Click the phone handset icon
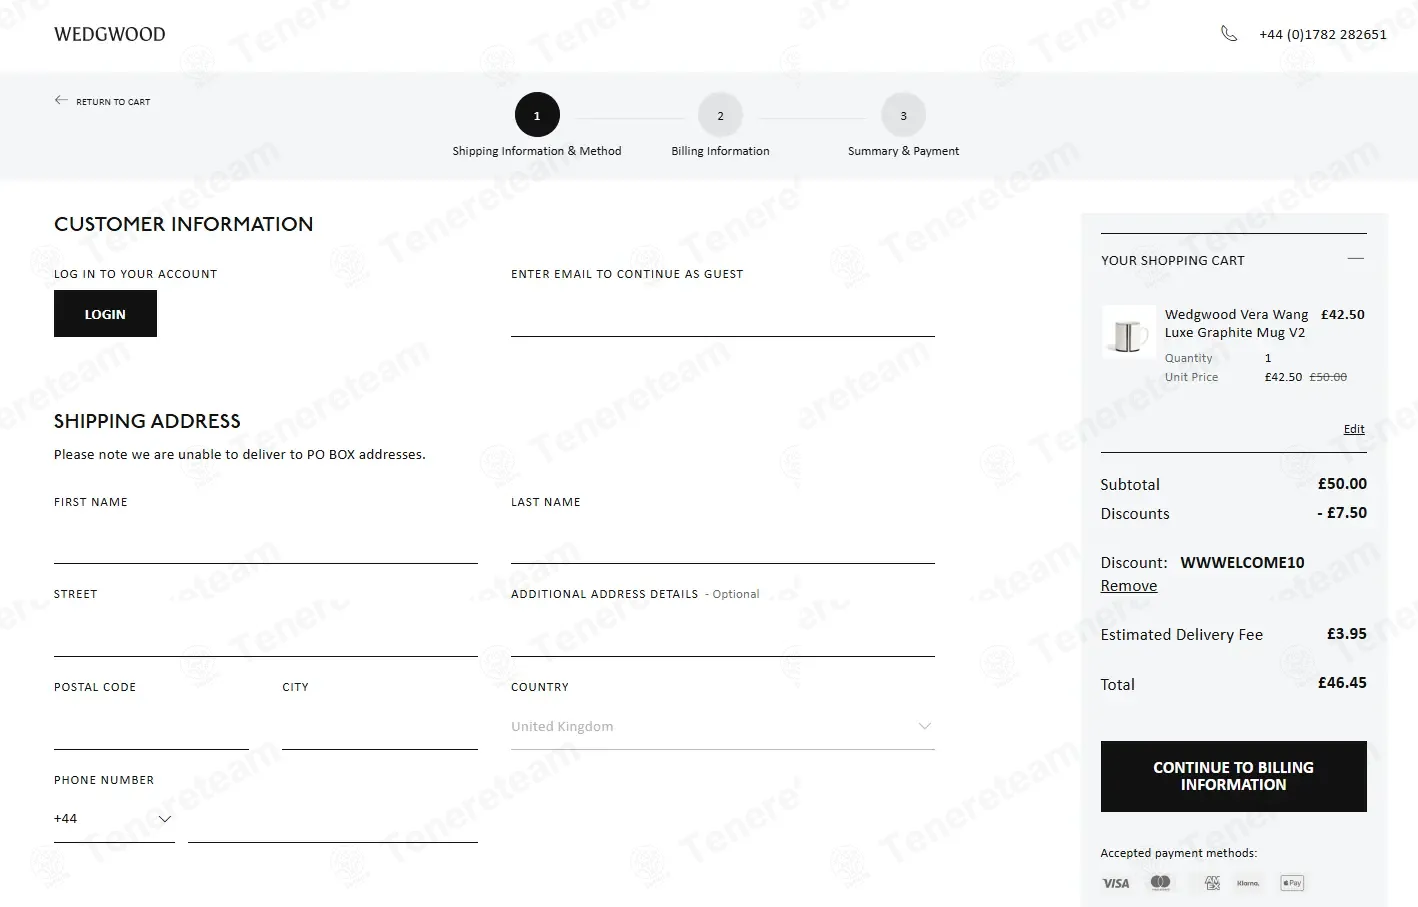Screen dimensions: 1418x907 click(1229, 34)
